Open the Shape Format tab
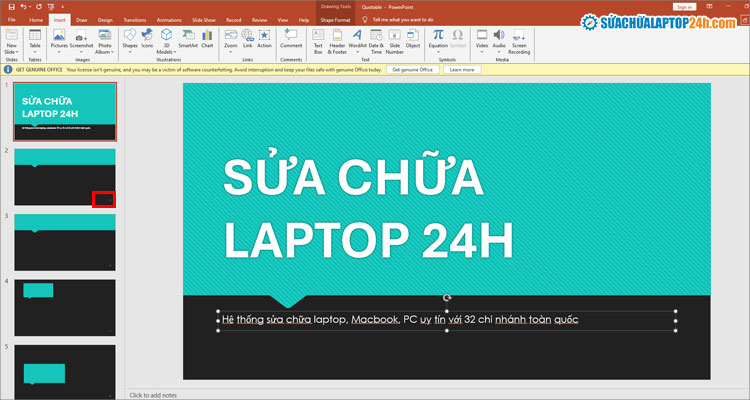 tap(333, 19)
